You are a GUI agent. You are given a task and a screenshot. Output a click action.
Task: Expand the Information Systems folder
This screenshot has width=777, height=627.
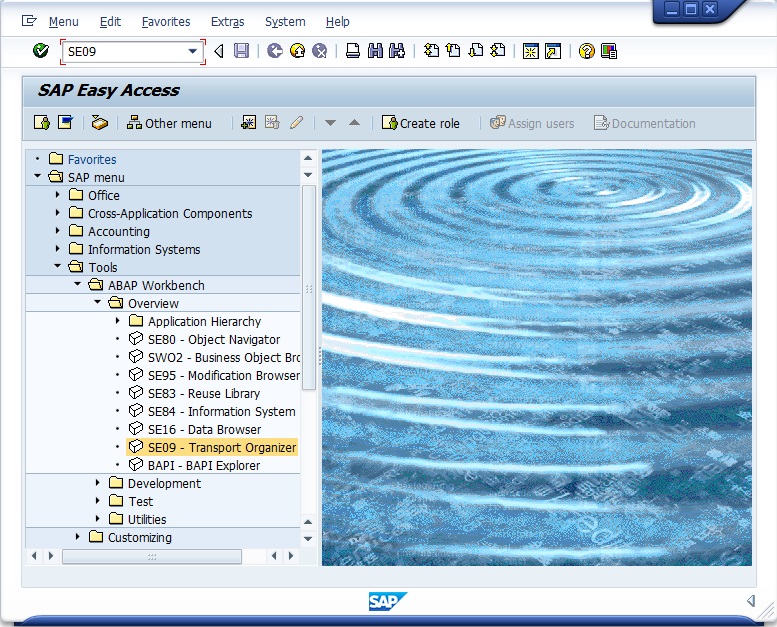point(57,248)
